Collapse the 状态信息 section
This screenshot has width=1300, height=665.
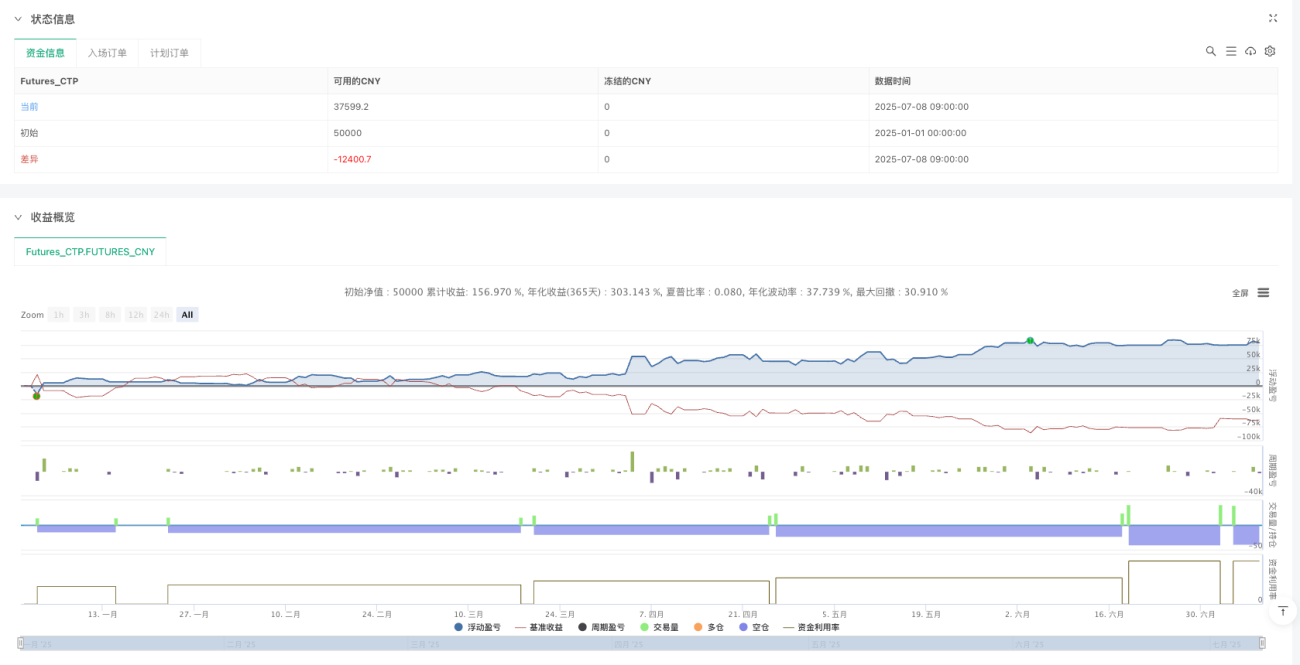(x=17, y=19)
